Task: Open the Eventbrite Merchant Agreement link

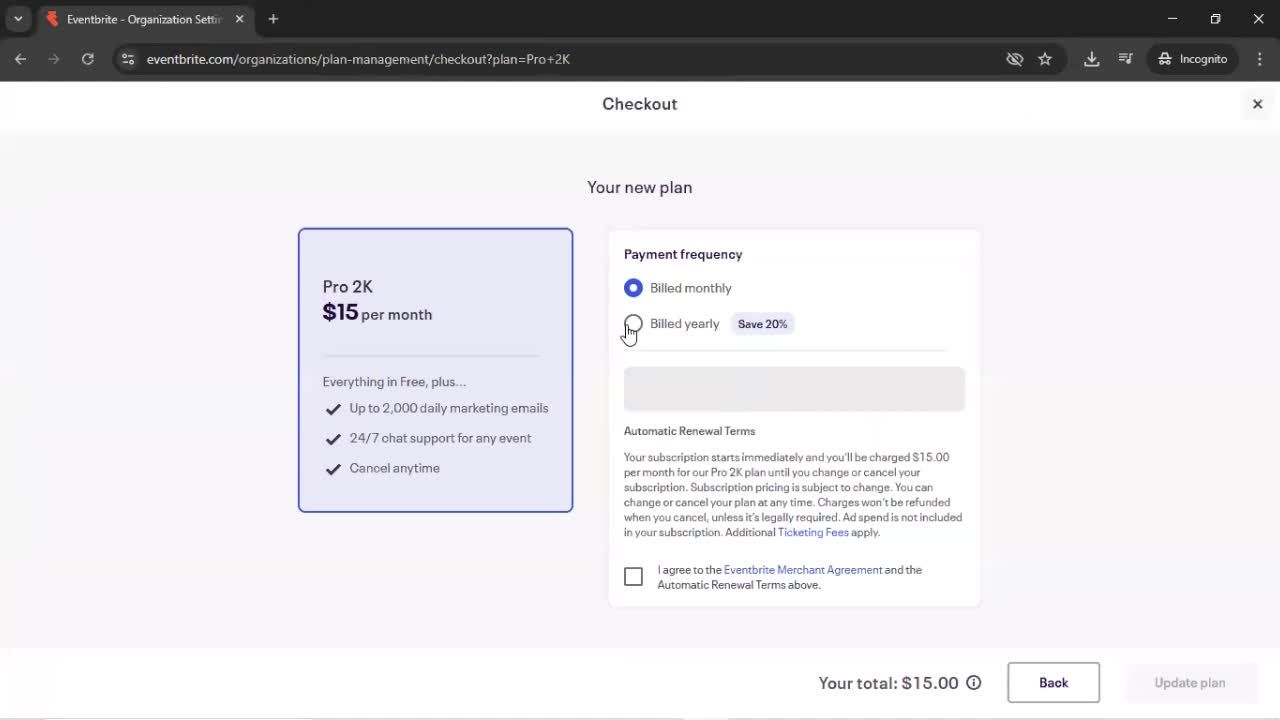Action: [803, 570]
